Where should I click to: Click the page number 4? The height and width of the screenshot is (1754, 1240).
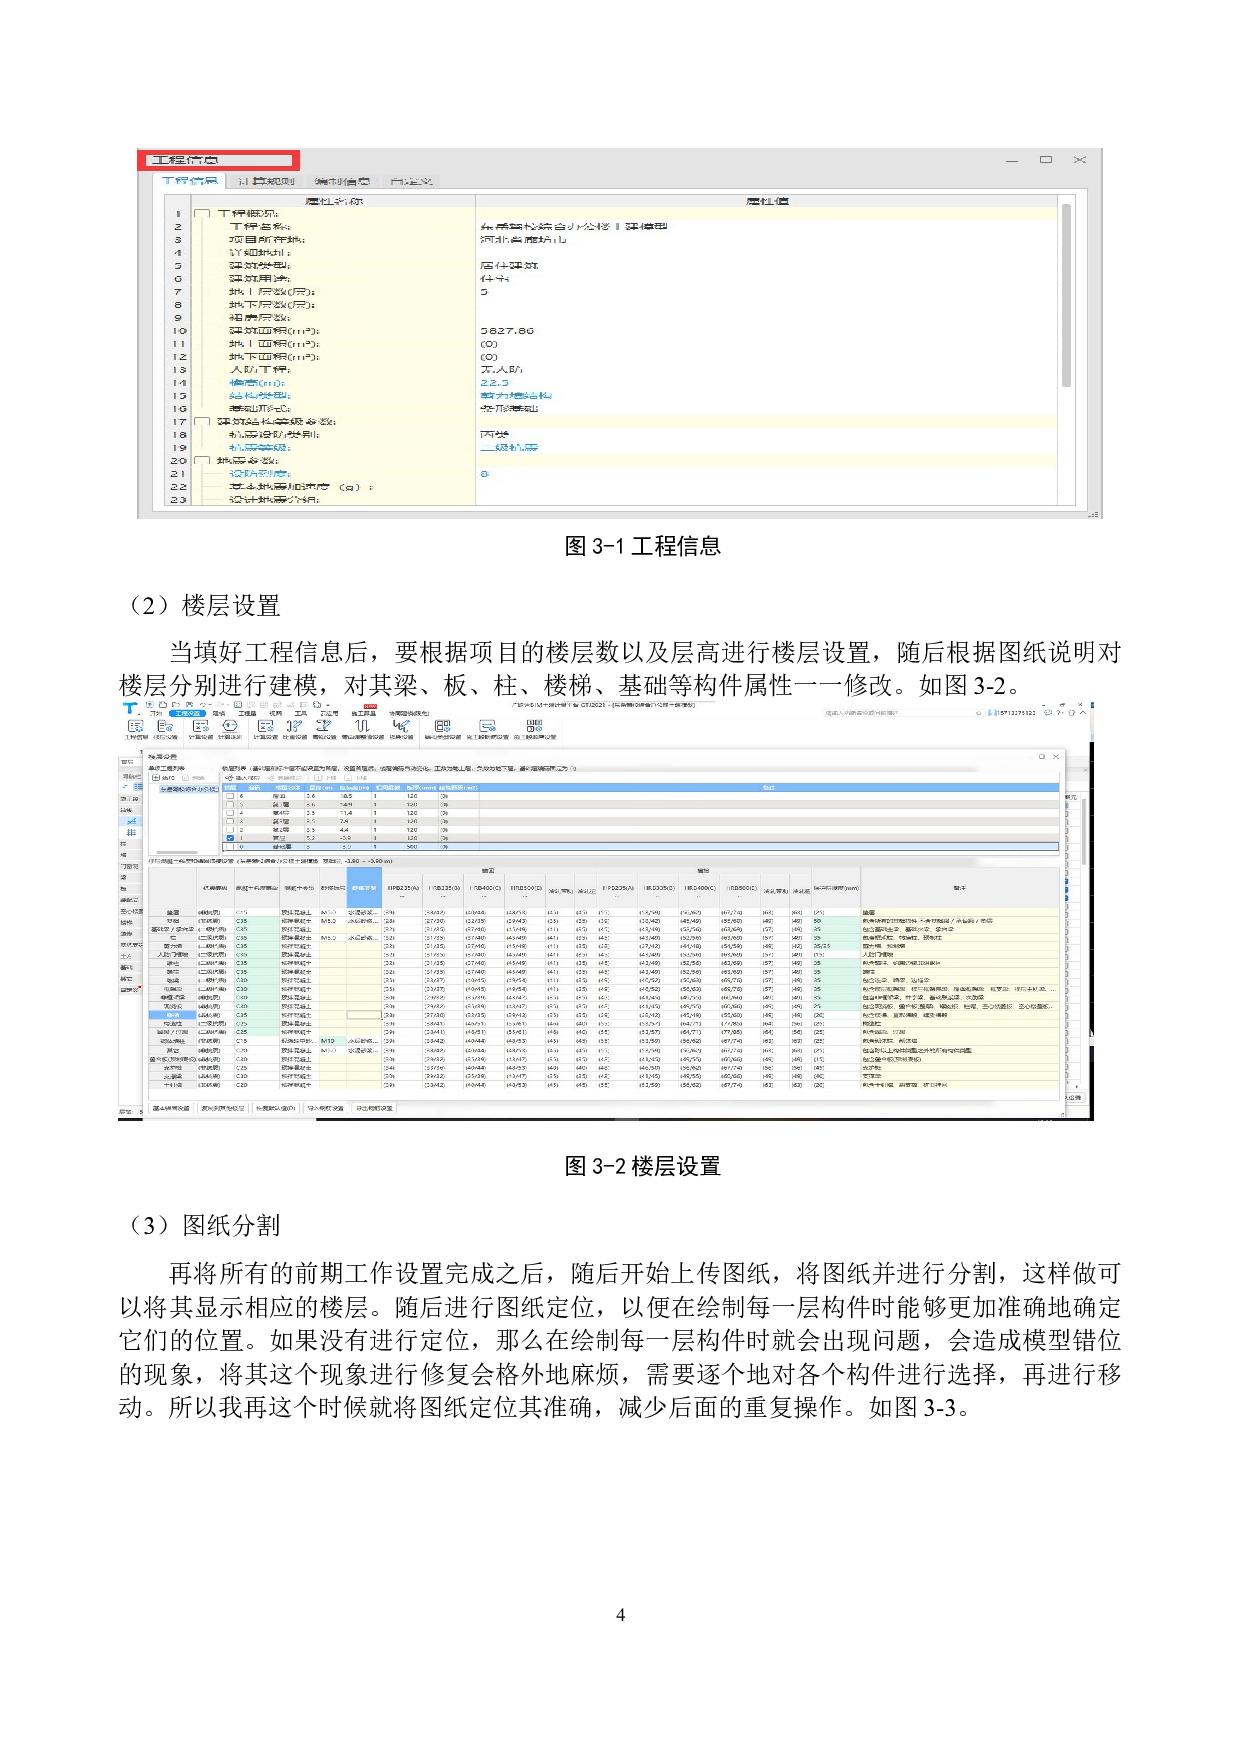coord(620,1614)
